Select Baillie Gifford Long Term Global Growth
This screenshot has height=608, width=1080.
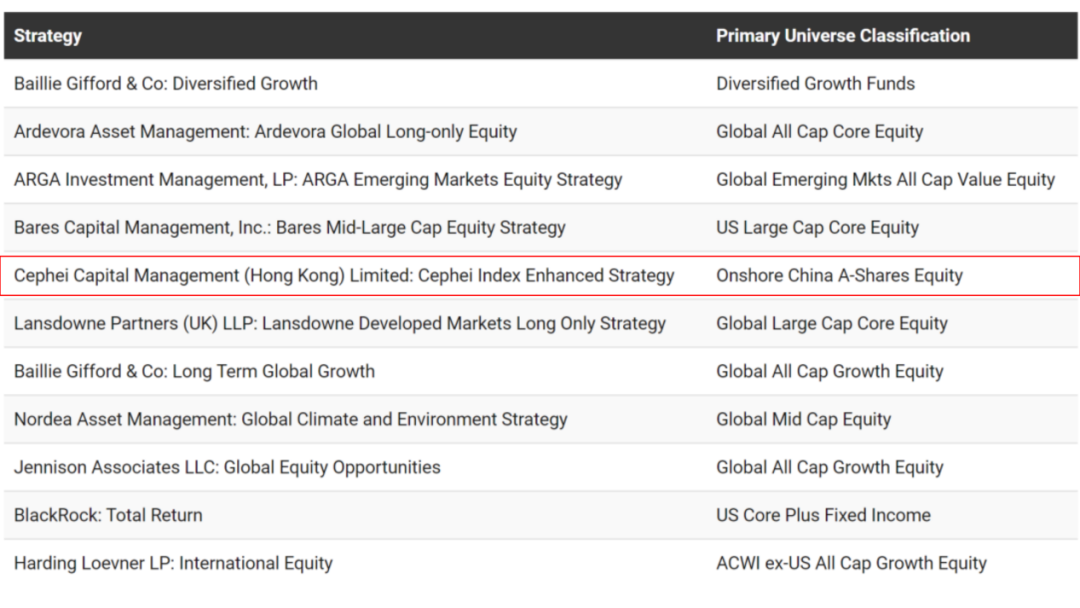coord(194,372)
